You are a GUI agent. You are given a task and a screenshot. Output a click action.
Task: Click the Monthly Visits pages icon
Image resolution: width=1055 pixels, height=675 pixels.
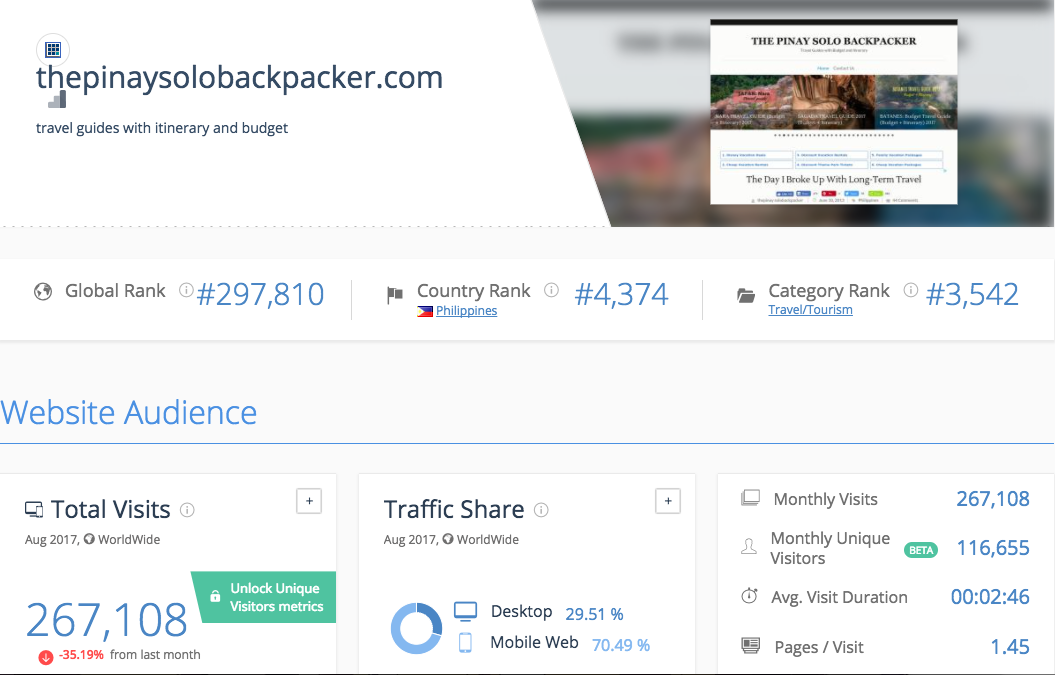(x=750, y=498)
